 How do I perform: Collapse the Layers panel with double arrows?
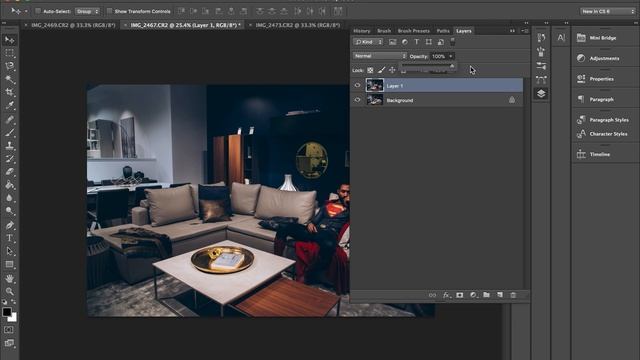coord(512,31)
